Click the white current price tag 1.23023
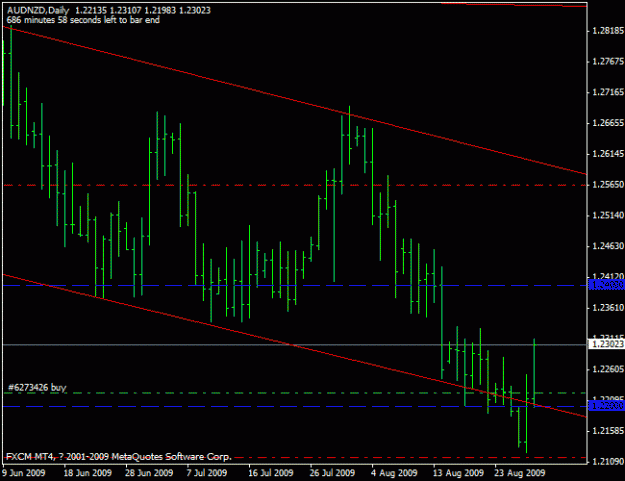Image resolution: width=625 pixels, height=481 pixels. click(x=607, y=344)
